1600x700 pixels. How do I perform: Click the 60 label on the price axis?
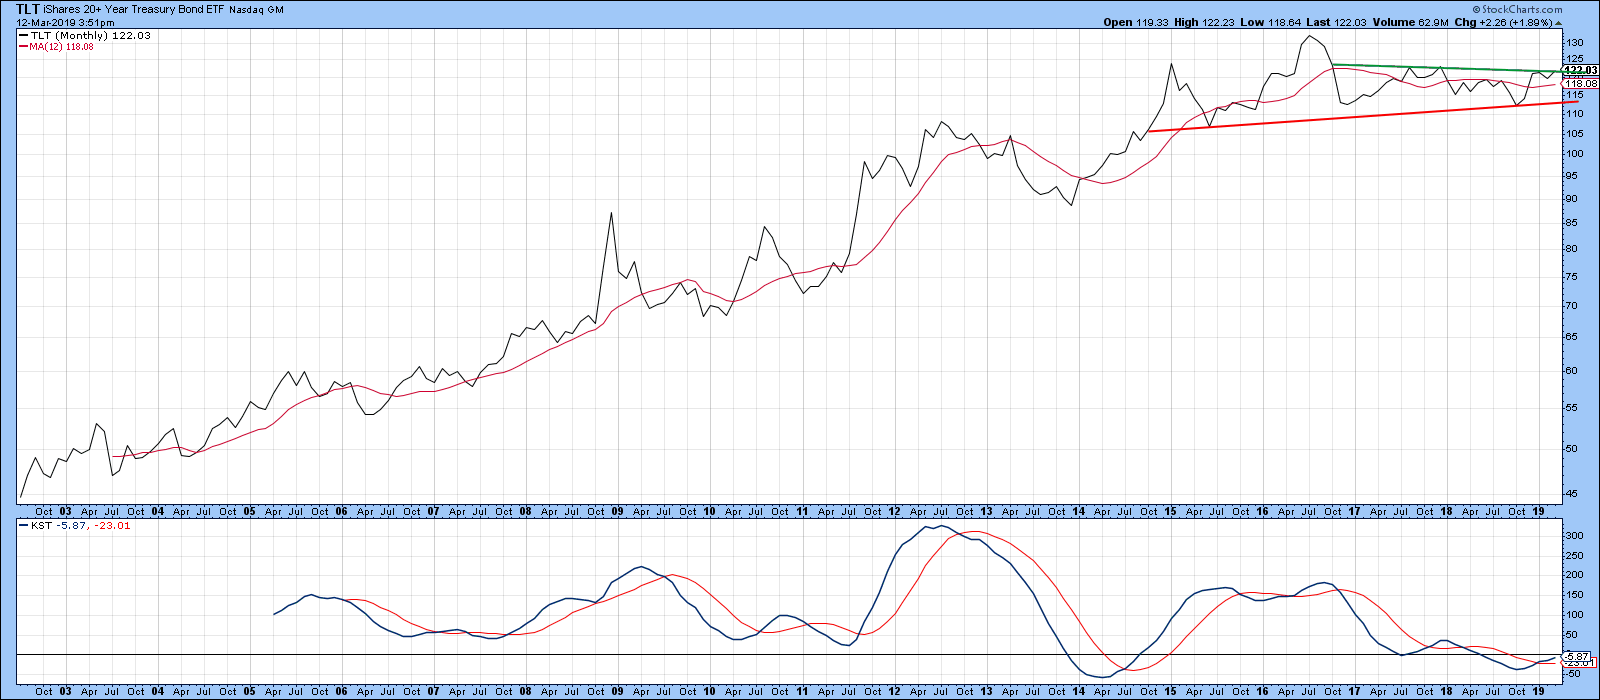click(x=1572, y=371)
